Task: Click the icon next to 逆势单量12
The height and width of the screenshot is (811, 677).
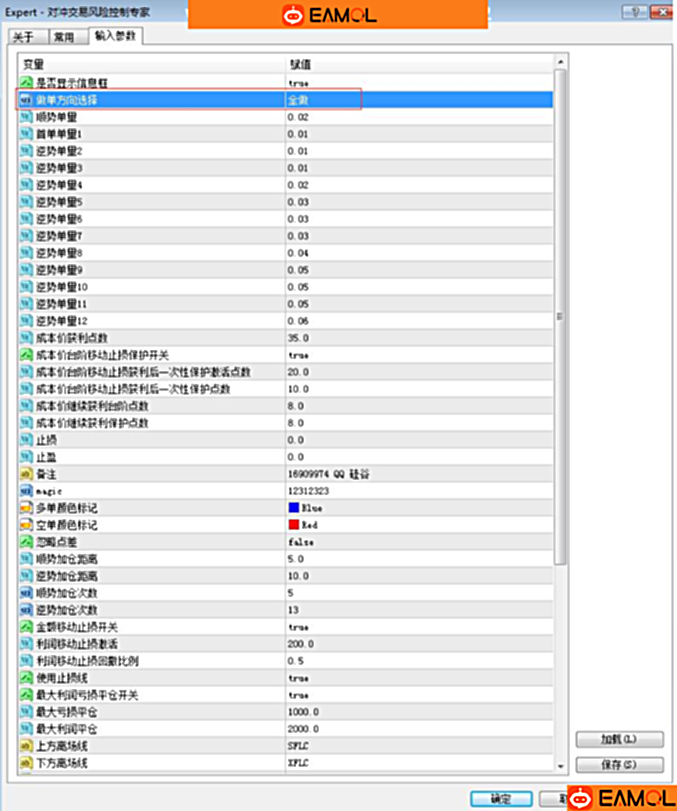Action: pyautogui.click(x=26, y=321)
